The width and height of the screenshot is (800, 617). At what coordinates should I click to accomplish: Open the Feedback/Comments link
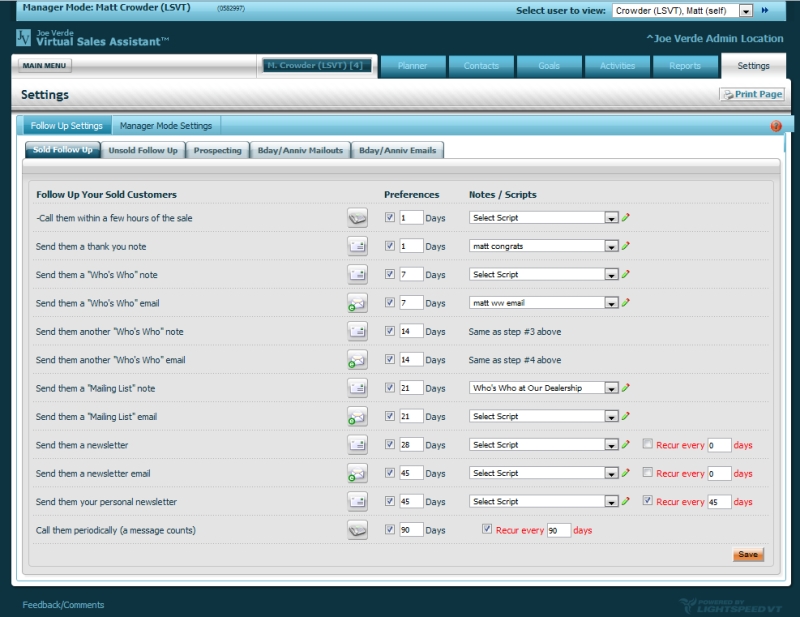point(63,605)
